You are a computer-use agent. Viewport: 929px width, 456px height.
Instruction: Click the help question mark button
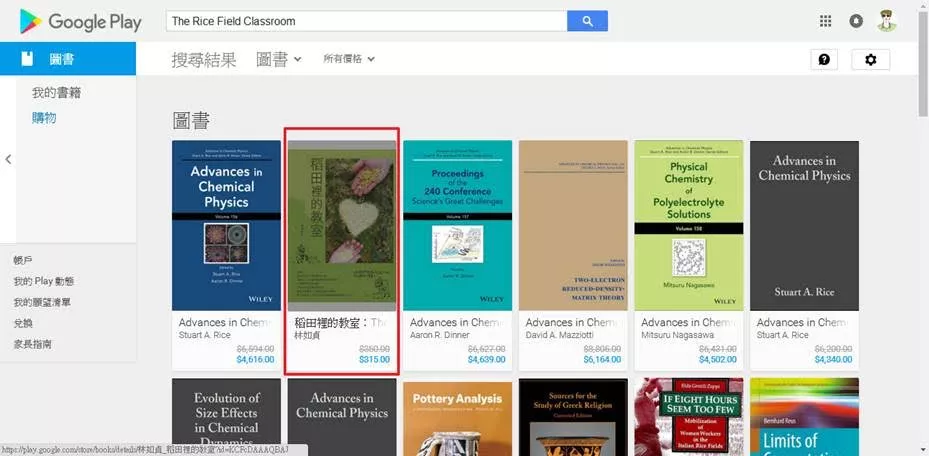click(824, 59)
